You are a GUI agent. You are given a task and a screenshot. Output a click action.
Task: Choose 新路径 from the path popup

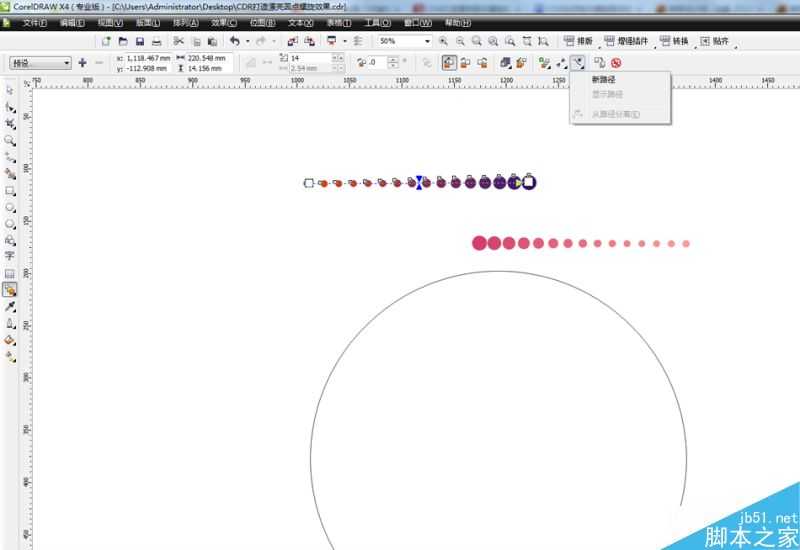[x=603, y=79]
